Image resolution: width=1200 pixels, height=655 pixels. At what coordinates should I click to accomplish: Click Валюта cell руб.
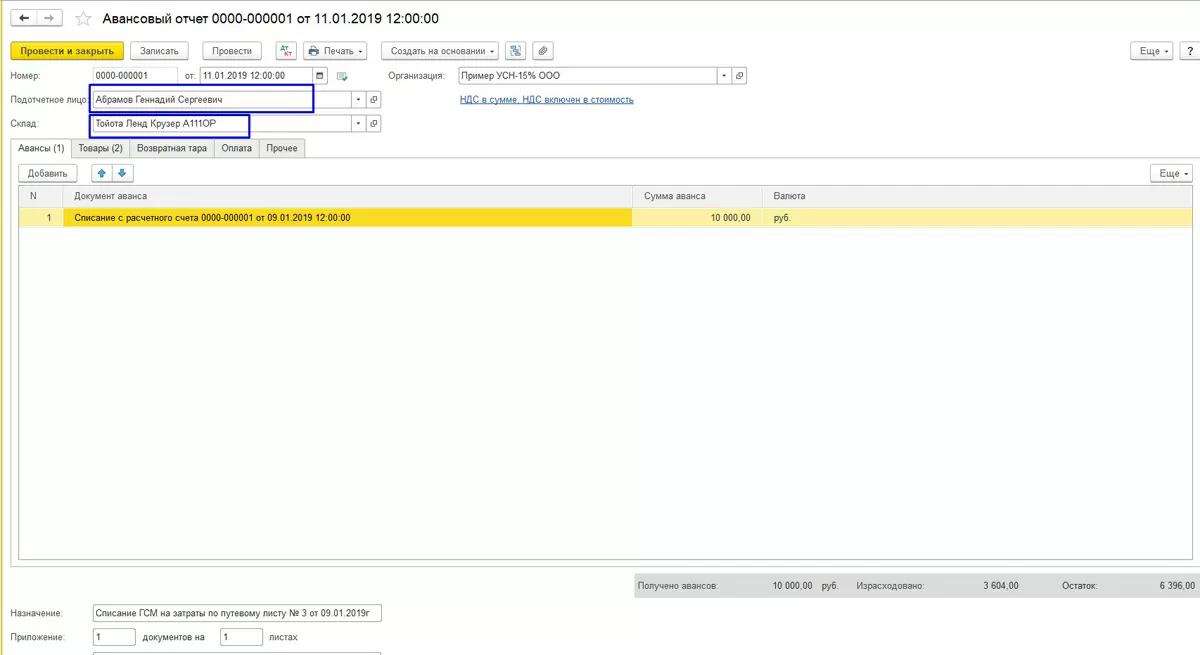click(977, 217)
